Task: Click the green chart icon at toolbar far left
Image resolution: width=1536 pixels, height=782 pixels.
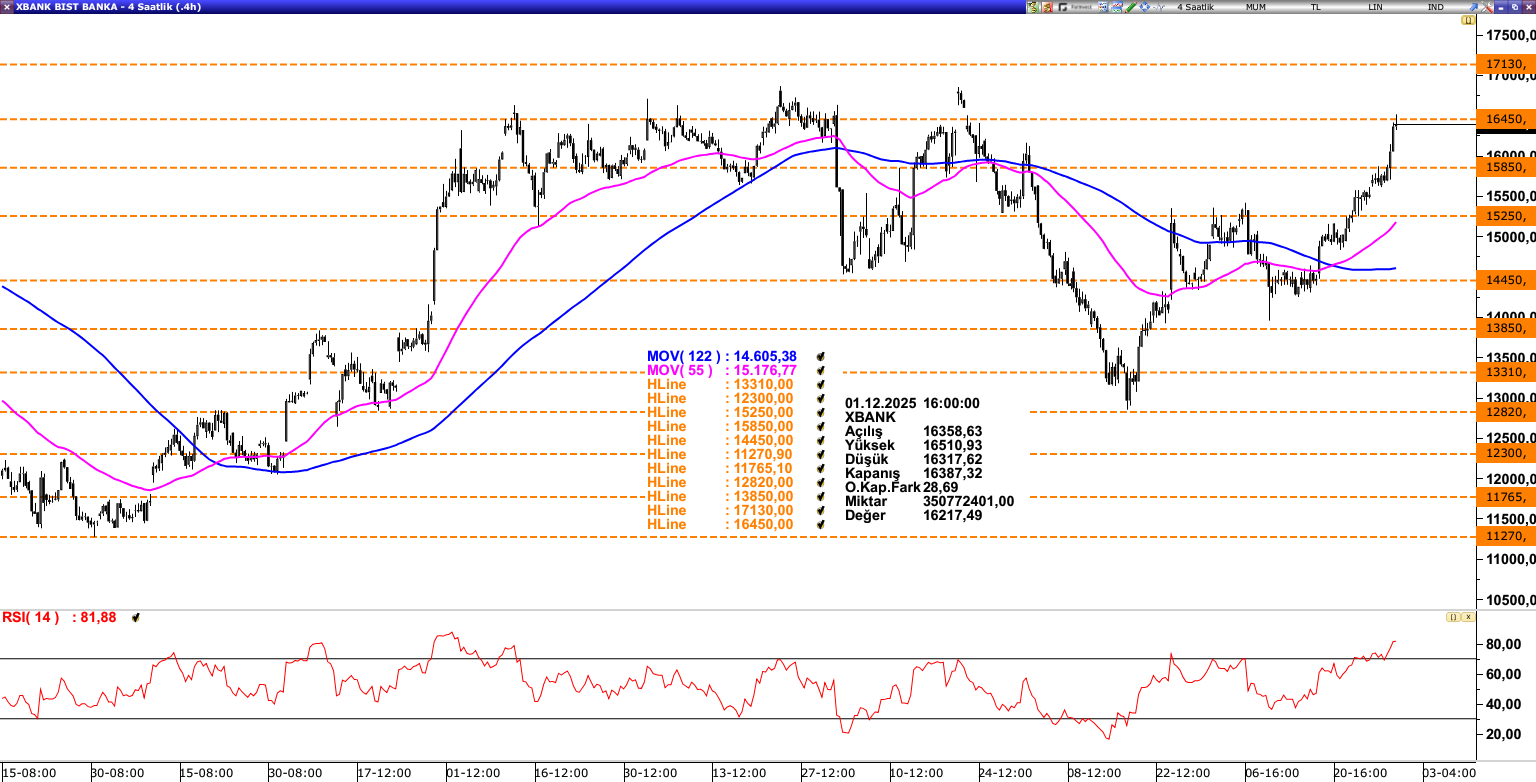Action: (x=1031, y=6)
